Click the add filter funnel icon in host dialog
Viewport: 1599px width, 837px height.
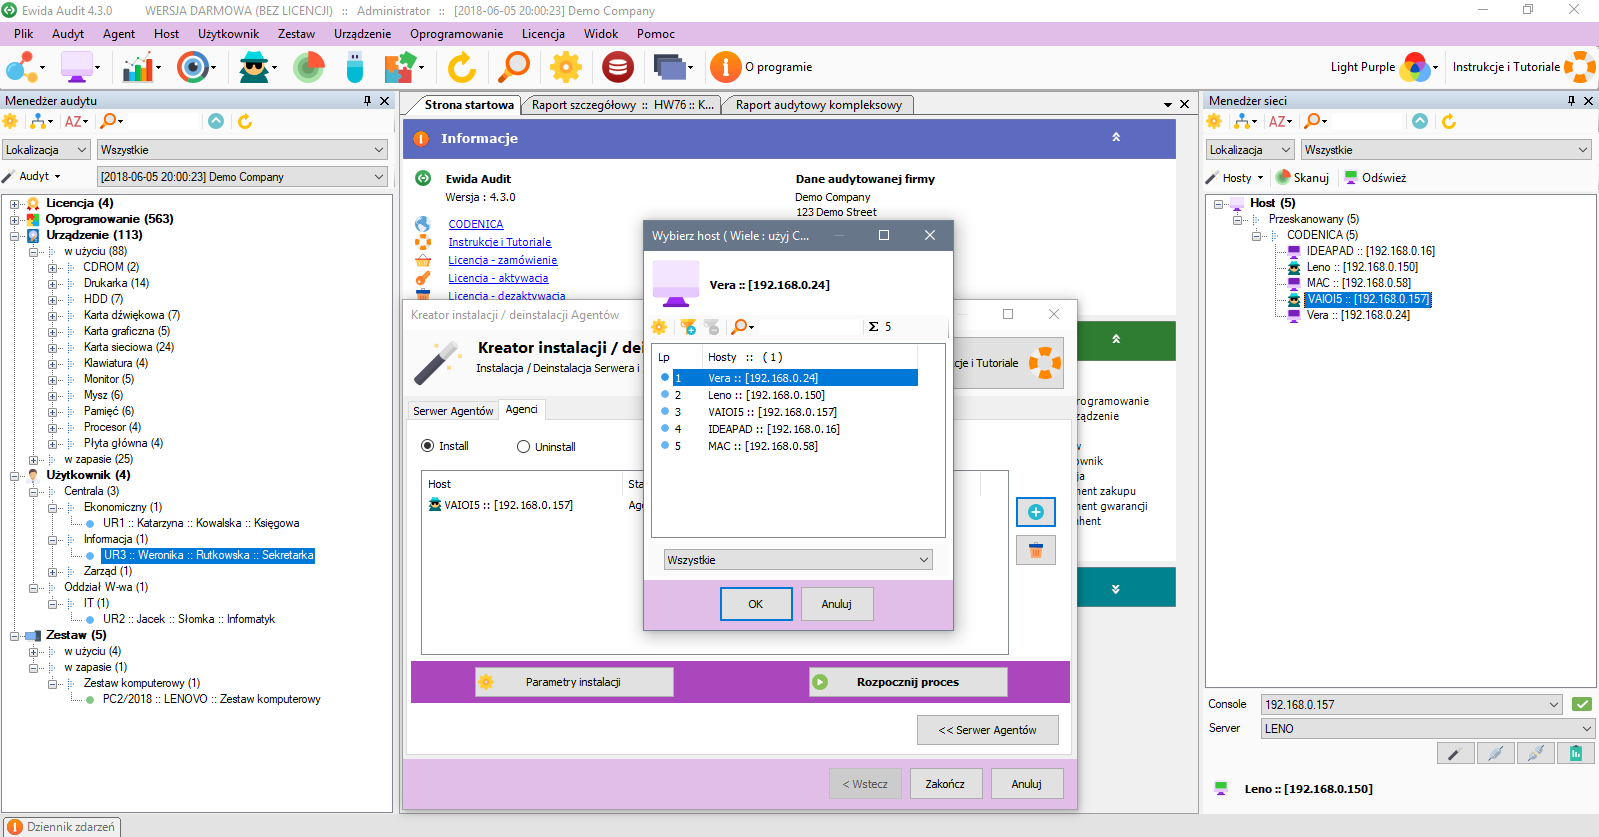point(688,327)
